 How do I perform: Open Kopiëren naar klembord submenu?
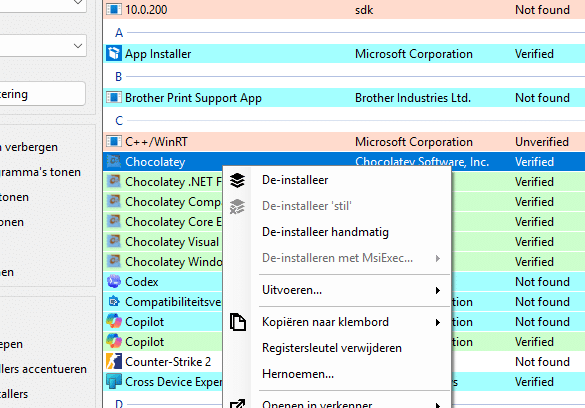click(325, 322)
